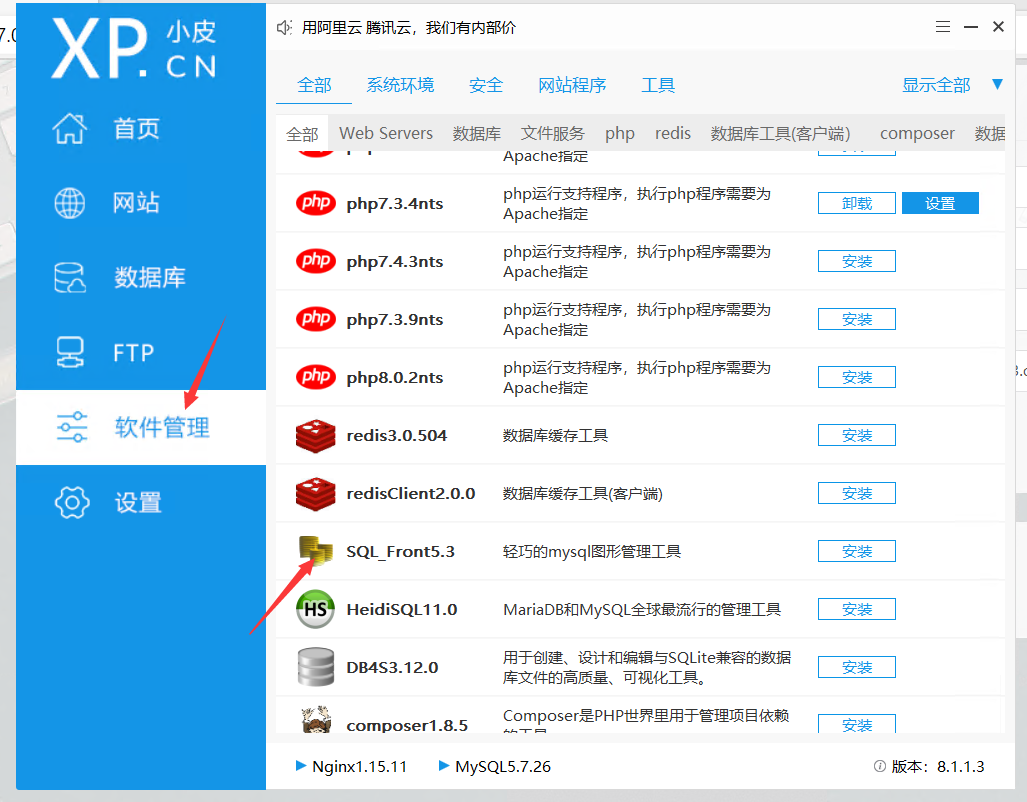The image size is (1027, 802).
Task: Click the php7.4.3nts logo icon
Action: [316, 261]
